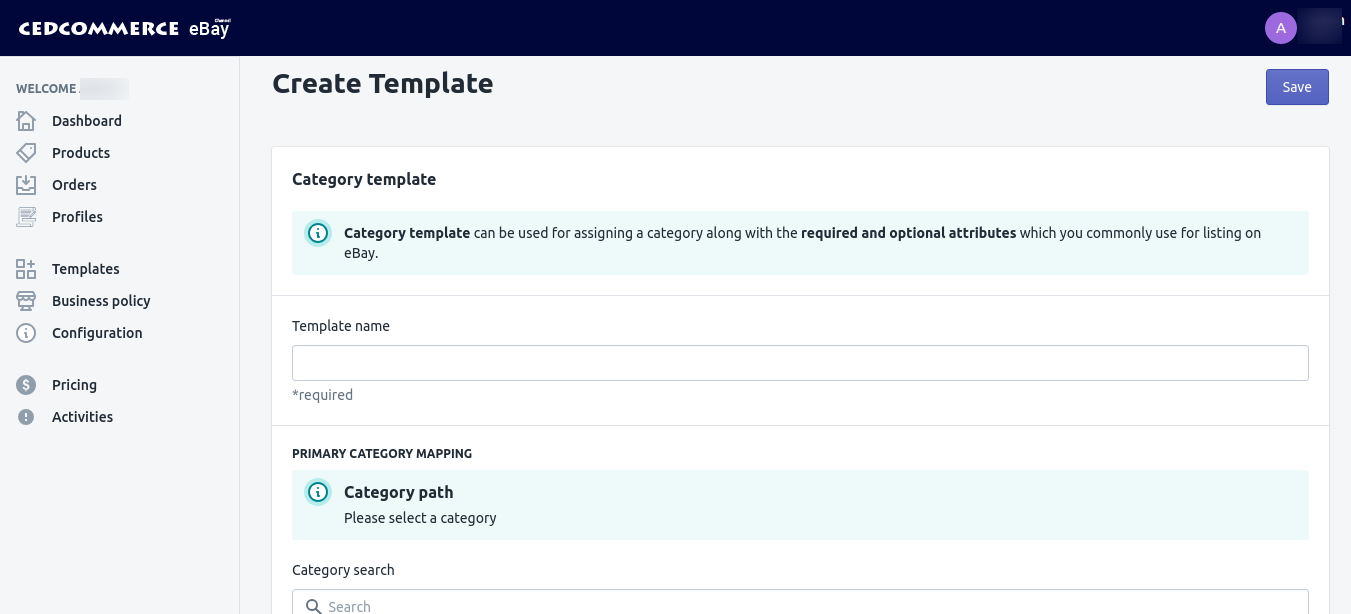Click the Products tag icon
1351x614 pixels.
tap(26, 153)
